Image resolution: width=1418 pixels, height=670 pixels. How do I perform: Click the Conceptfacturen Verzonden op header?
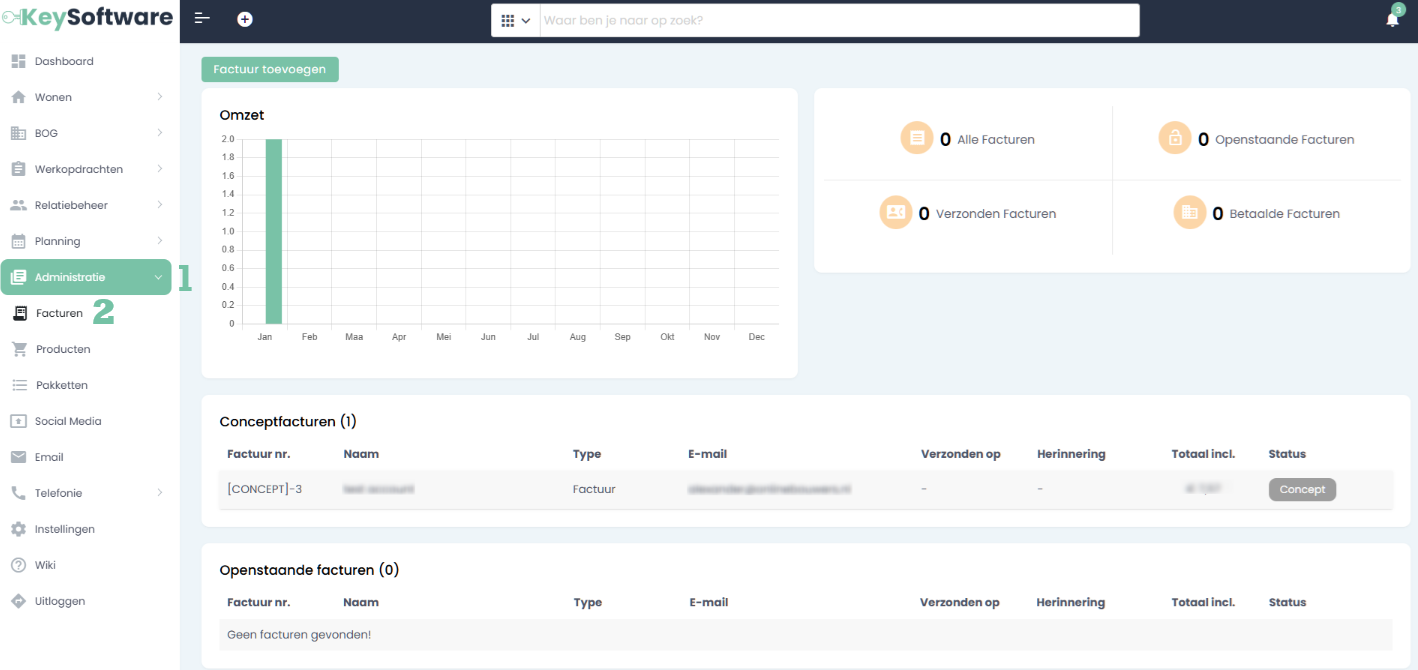961,454
